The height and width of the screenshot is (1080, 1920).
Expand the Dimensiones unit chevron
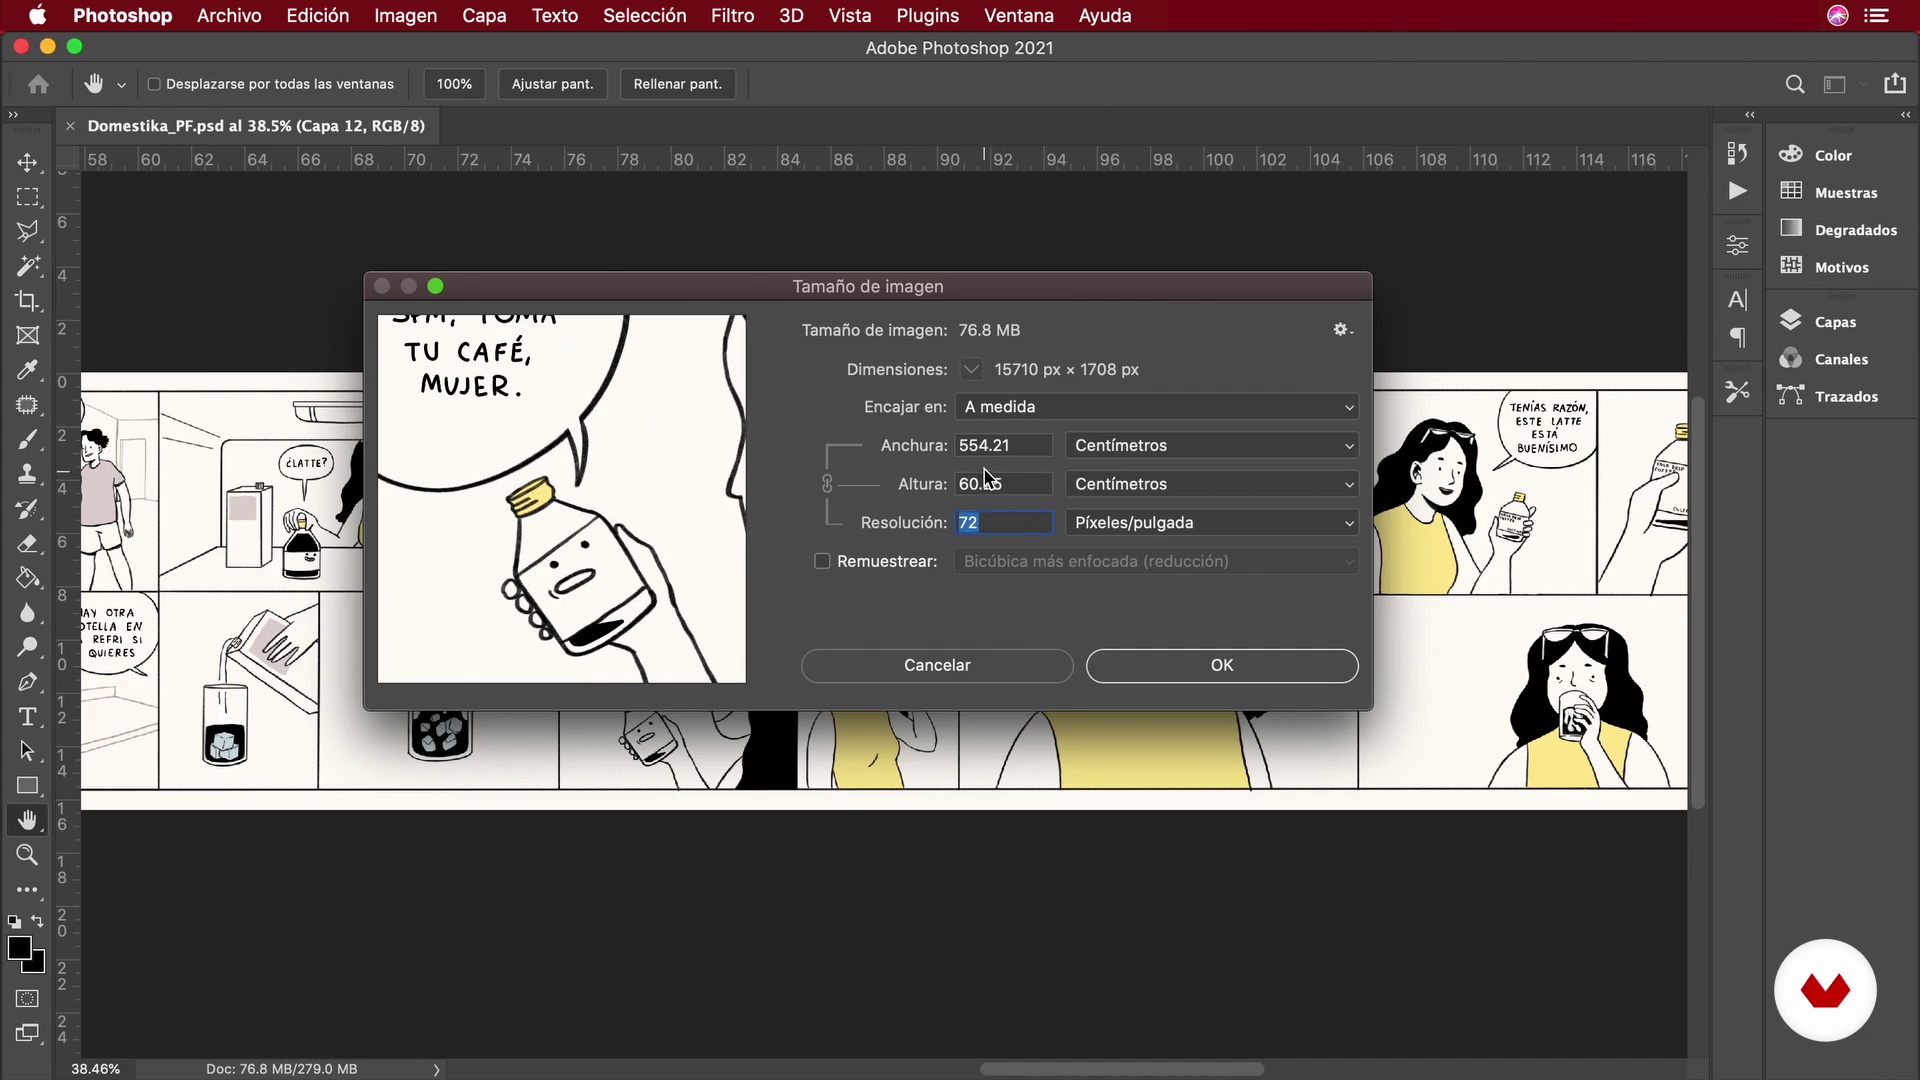[x=971, y=369]
